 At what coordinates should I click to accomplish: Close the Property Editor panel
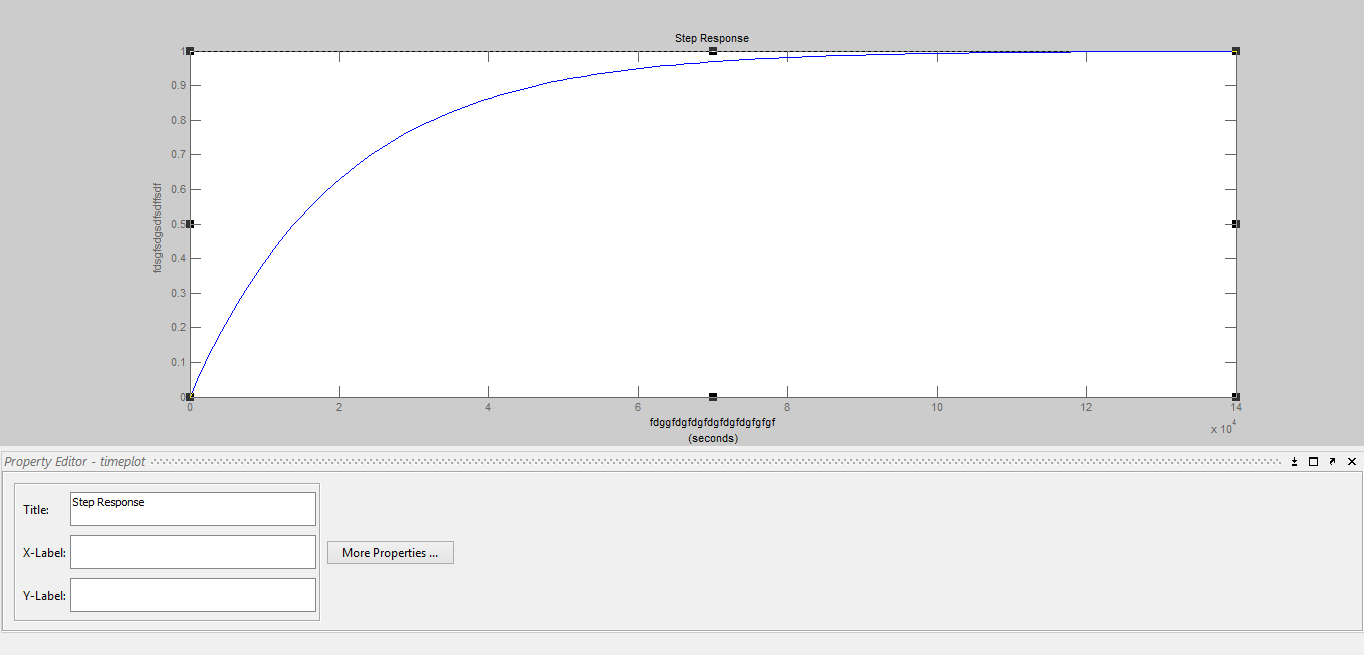[x=1352, y=461]
